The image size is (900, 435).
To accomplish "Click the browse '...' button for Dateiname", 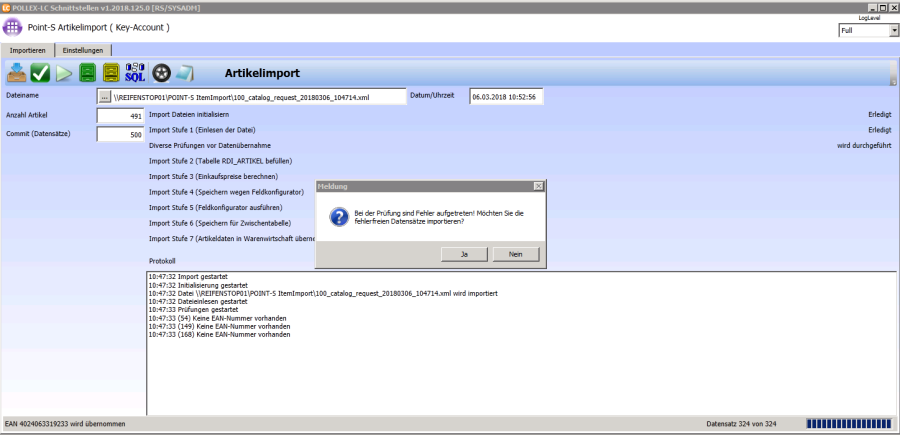I will [104, 97].
